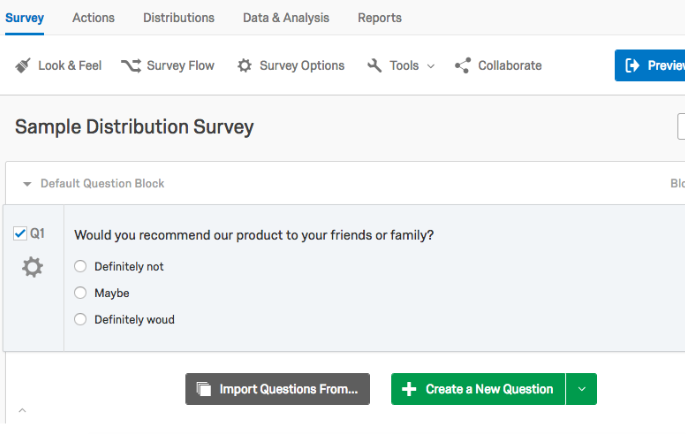
Task: Collapse the Default Question Block triangle
Action: [x=27, y=184]
